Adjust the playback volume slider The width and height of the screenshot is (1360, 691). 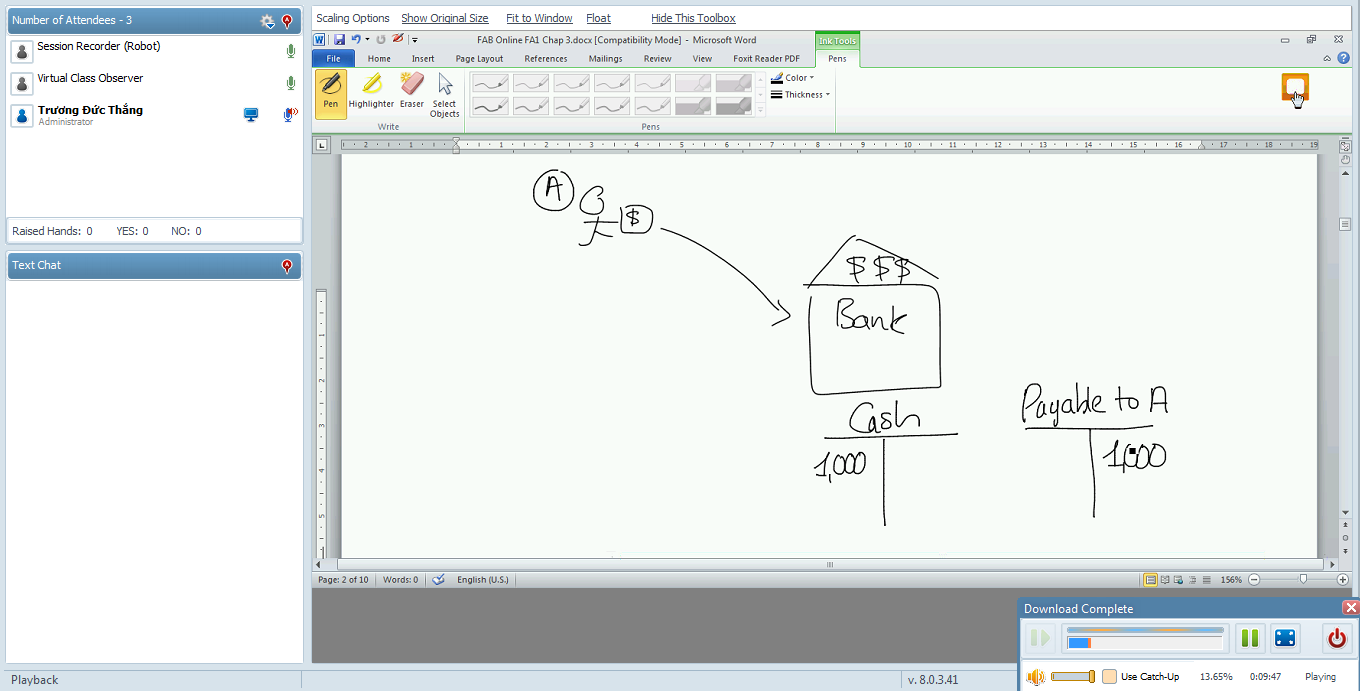tap(1073, 677)
